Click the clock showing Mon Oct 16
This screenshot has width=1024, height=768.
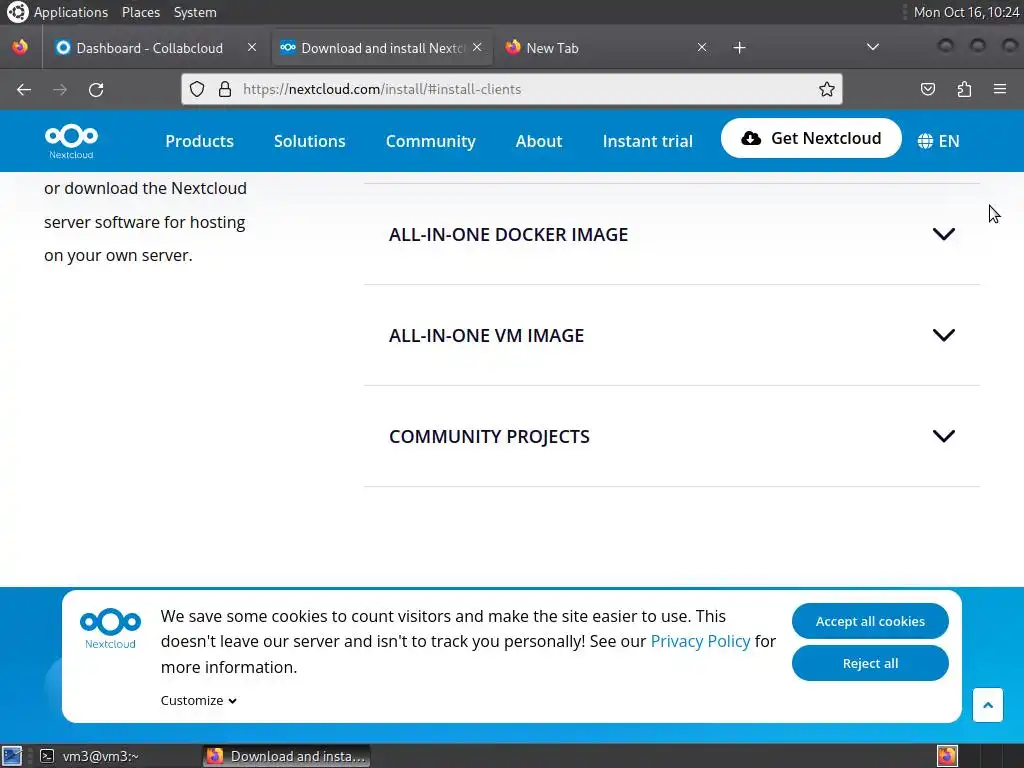(967, 12)
